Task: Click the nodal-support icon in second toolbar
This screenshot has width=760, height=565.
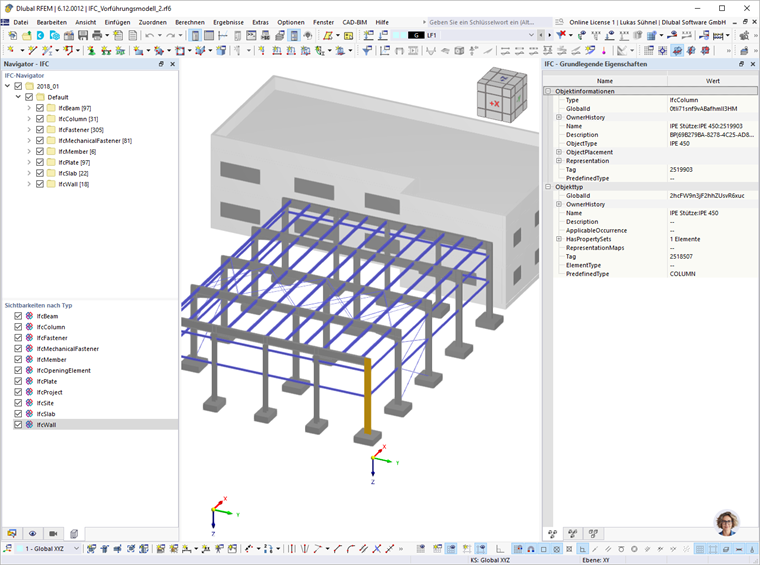Action: pos(91,50)
